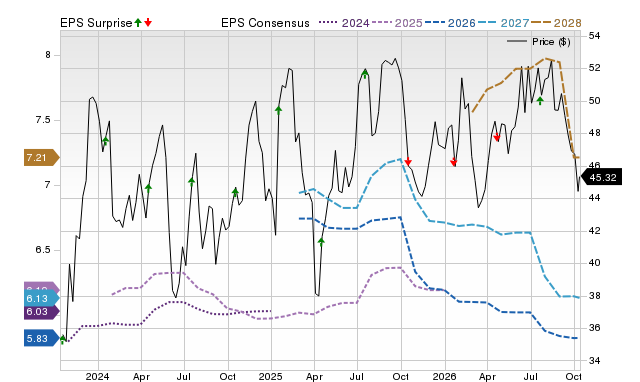Viewport: 640px width, 382px height.
Task: Click the 2024 label on the time axis
Action: (98, 376)
